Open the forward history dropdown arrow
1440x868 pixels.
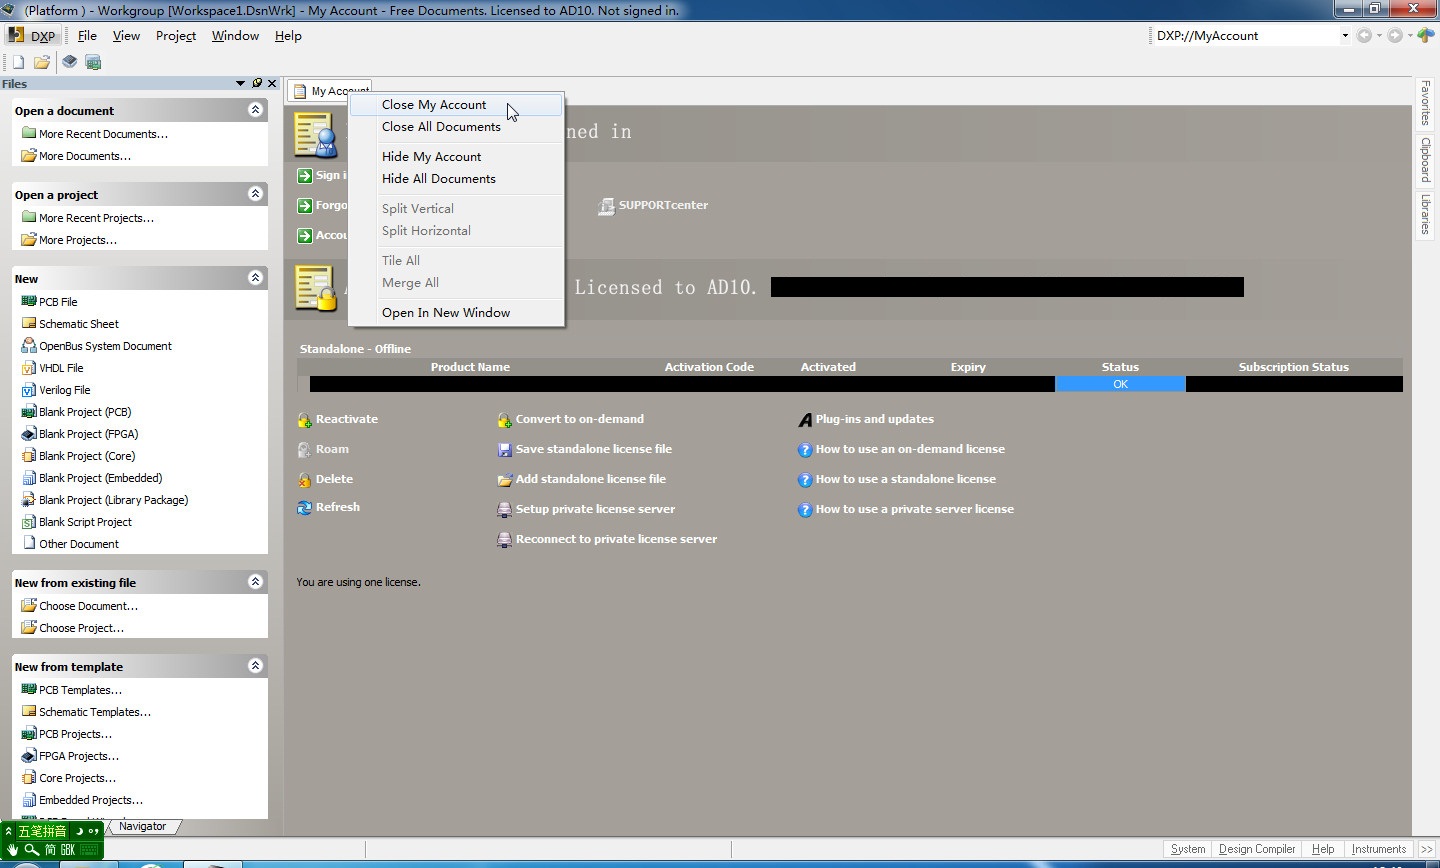tap(1410, 35)
